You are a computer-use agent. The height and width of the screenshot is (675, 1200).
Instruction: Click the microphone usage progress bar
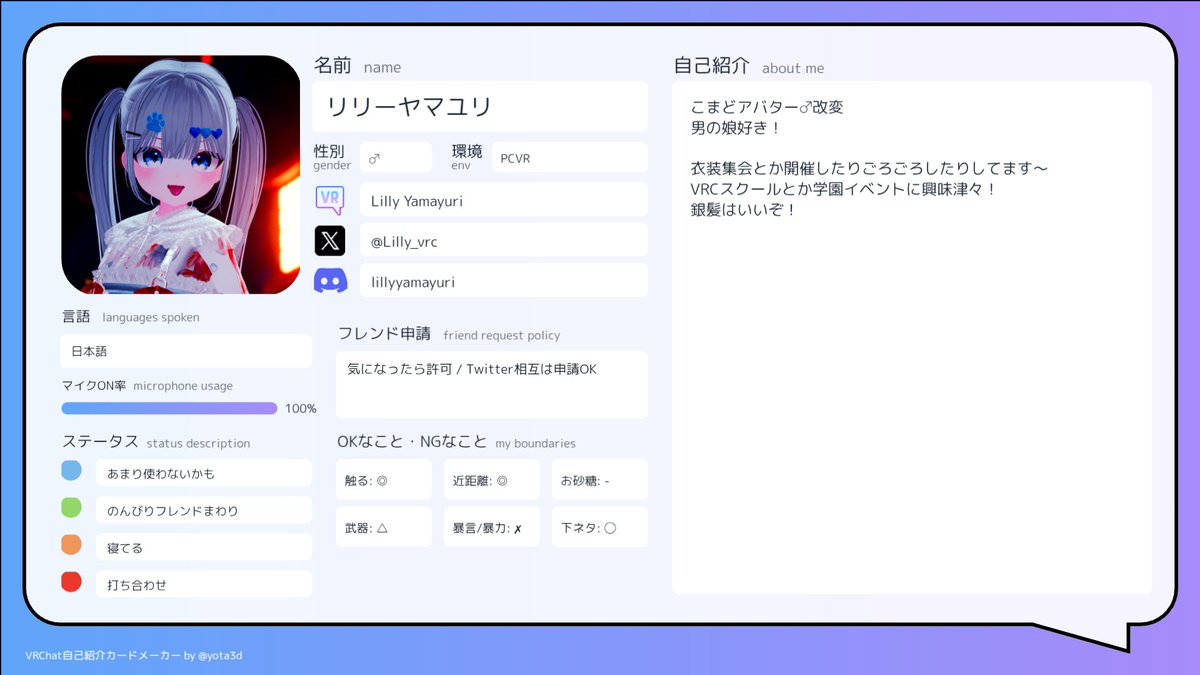point(169,408)
